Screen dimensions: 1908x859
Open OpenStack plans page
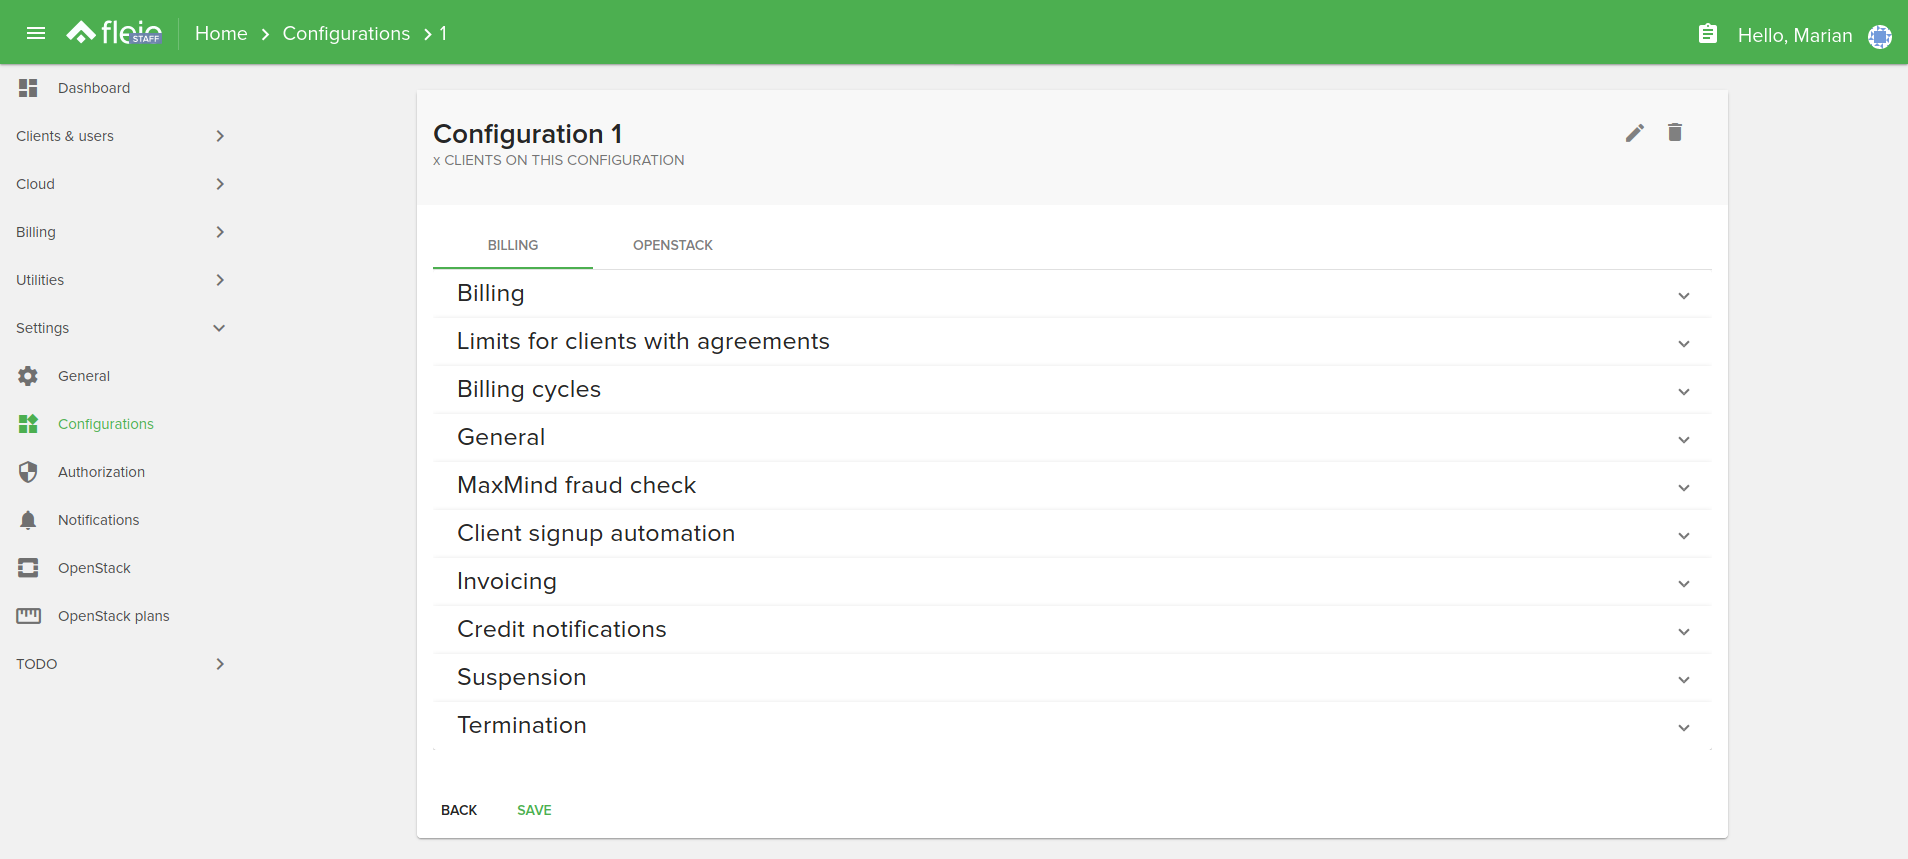click(114, 616)
